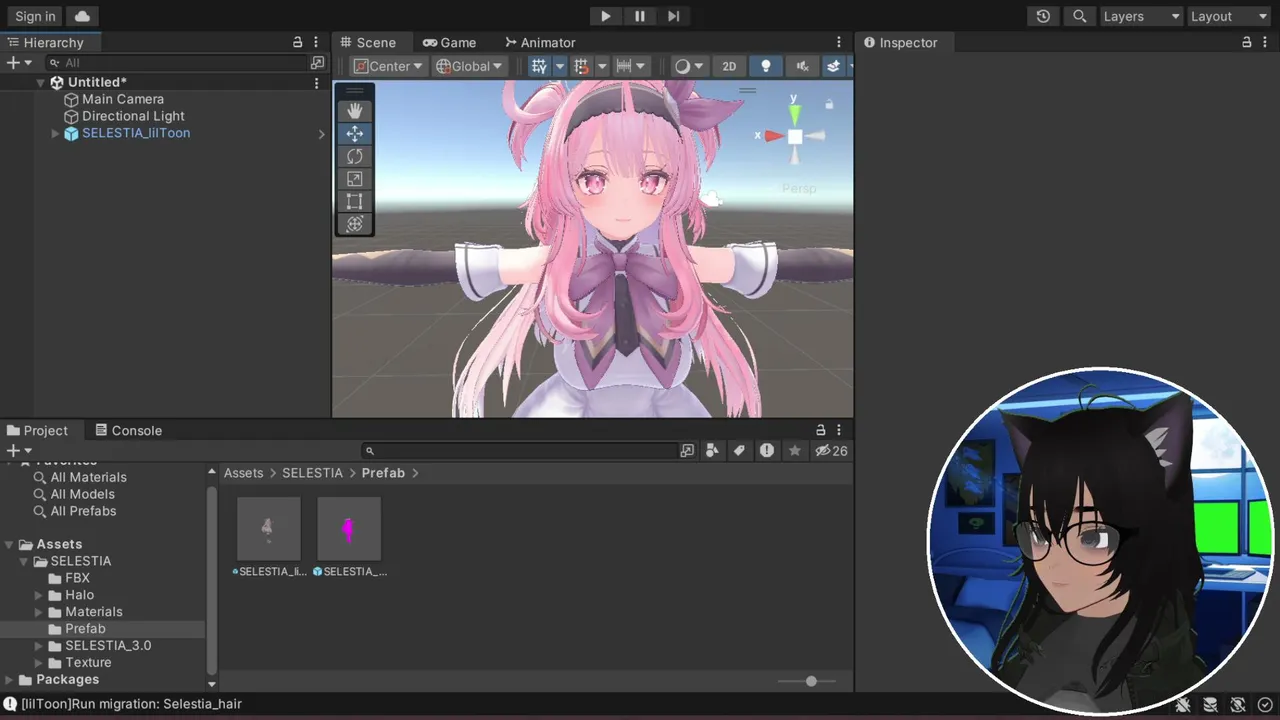The image size is (1280, 720).
Task: Toggle scene lighting lightbulb
Action: 766,66
